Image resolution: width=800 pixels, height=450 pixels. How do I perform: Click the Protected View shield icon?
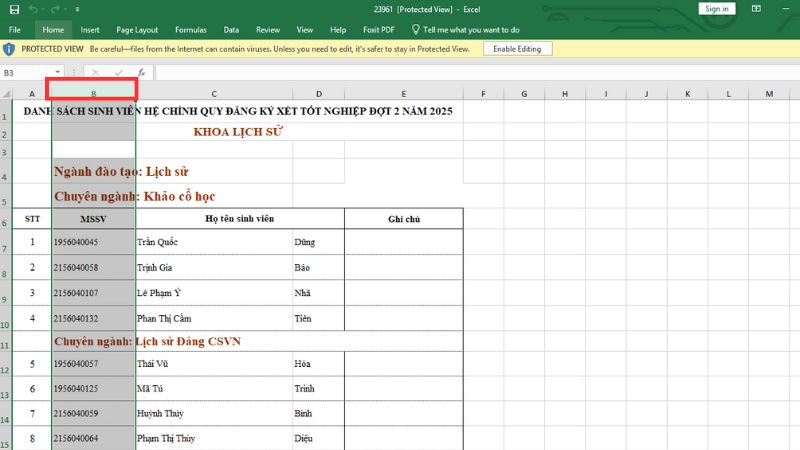click(9, 49)
